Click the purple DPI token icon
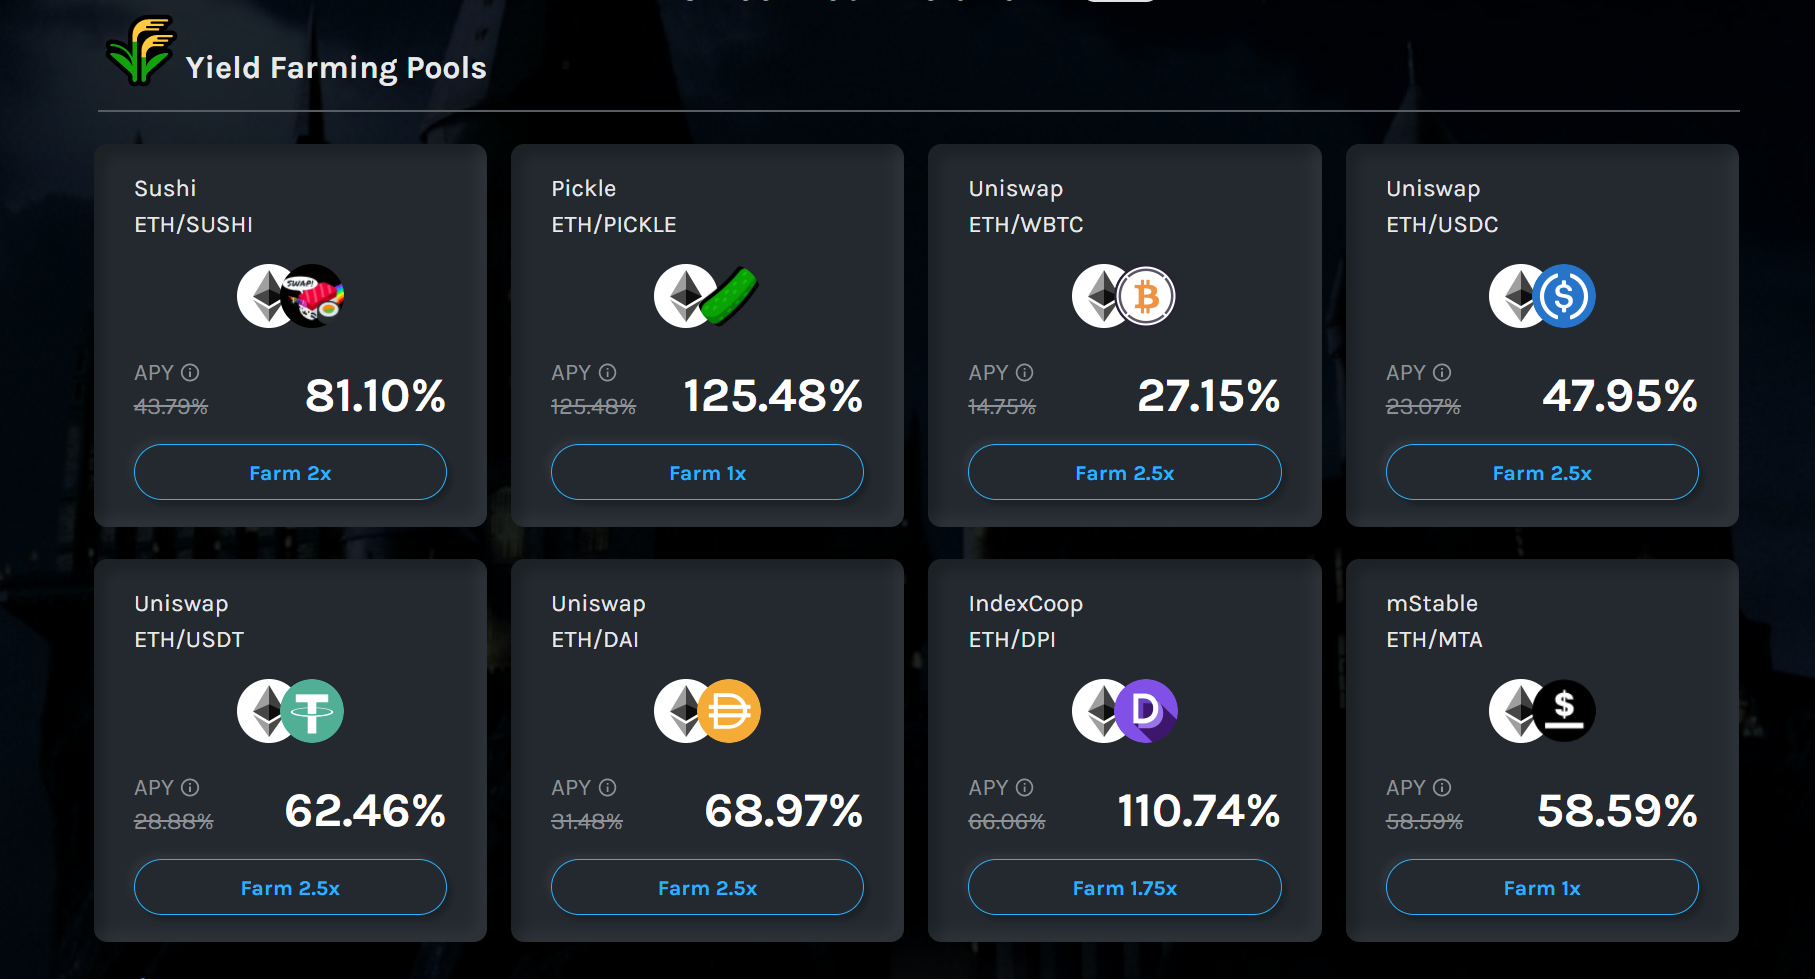 pos(1146,711)
